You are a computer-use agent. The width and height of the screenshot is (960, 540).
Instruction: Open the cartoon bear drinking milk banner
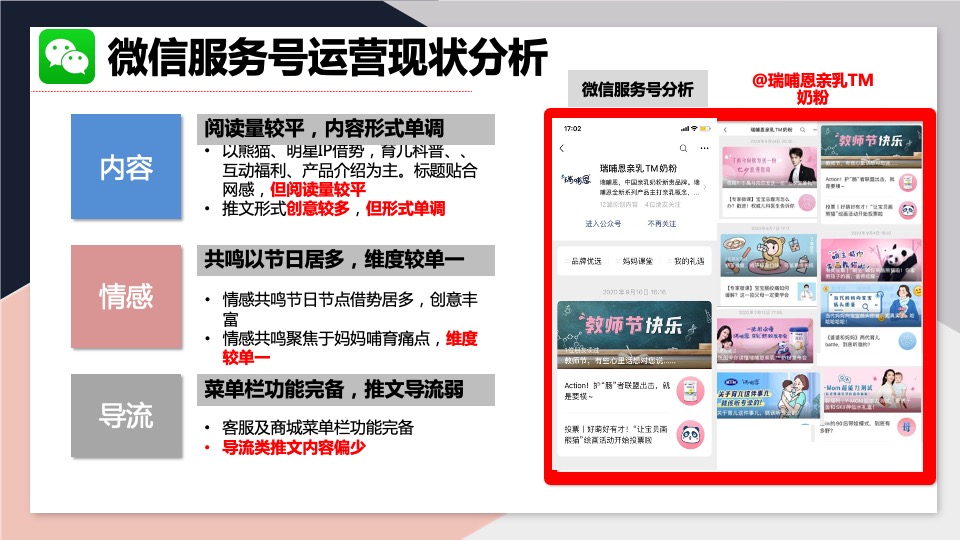769,255
